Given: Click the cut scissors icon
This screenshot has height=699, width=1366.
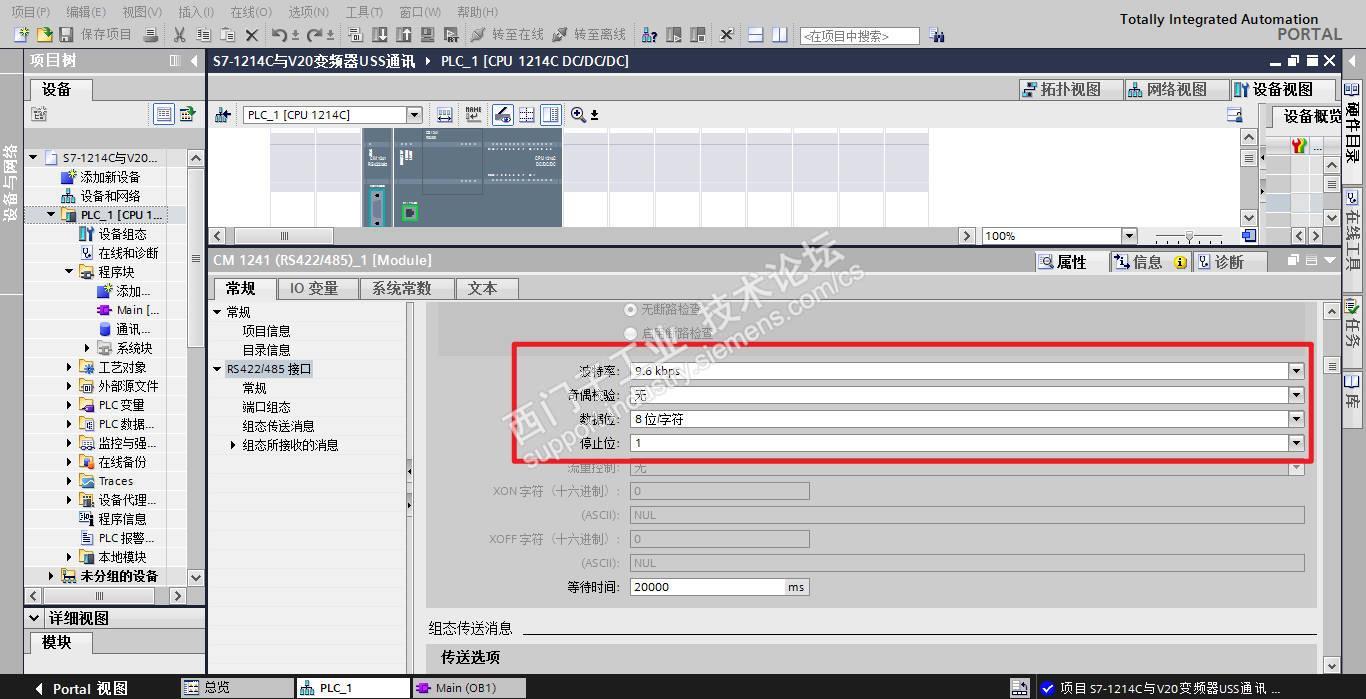Looking at the screenshot, I should [x=179, y=35].
